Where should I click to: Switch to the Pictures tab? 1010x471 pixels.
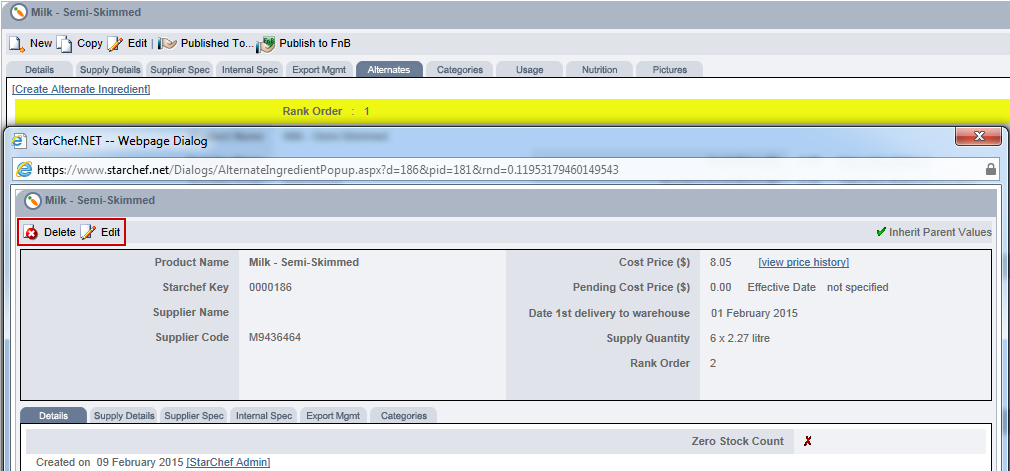(x=670, y=70)
